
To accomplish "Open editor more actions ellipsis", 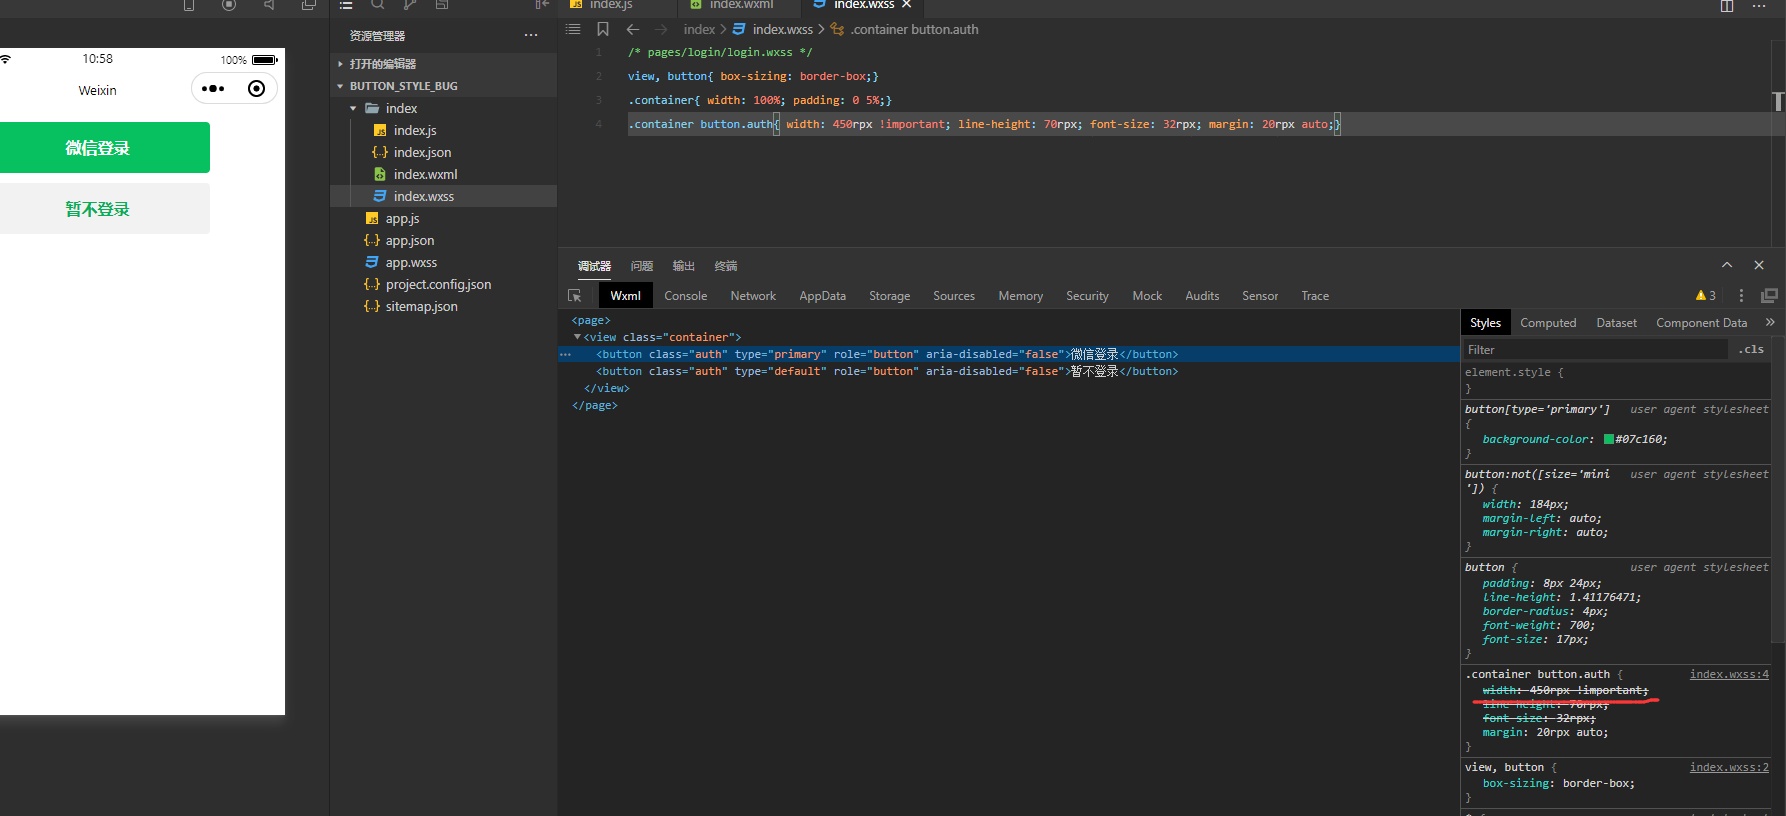I will click(x=1759, y=6).
